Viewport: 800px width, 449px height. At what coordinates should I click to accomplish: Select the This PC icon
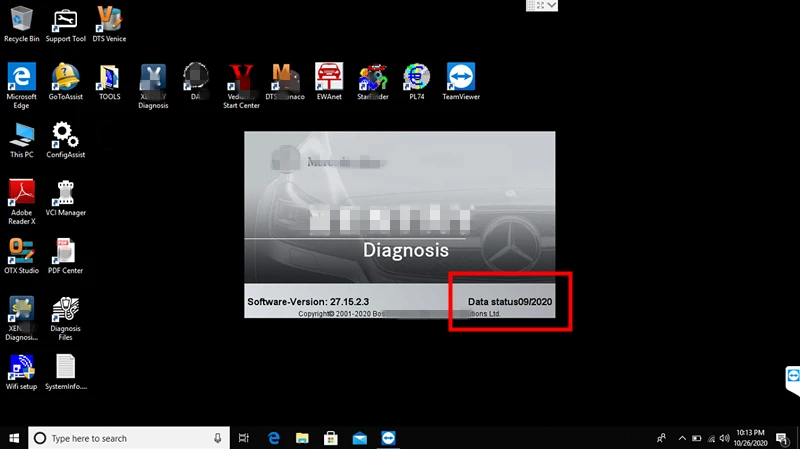(21, 139)
